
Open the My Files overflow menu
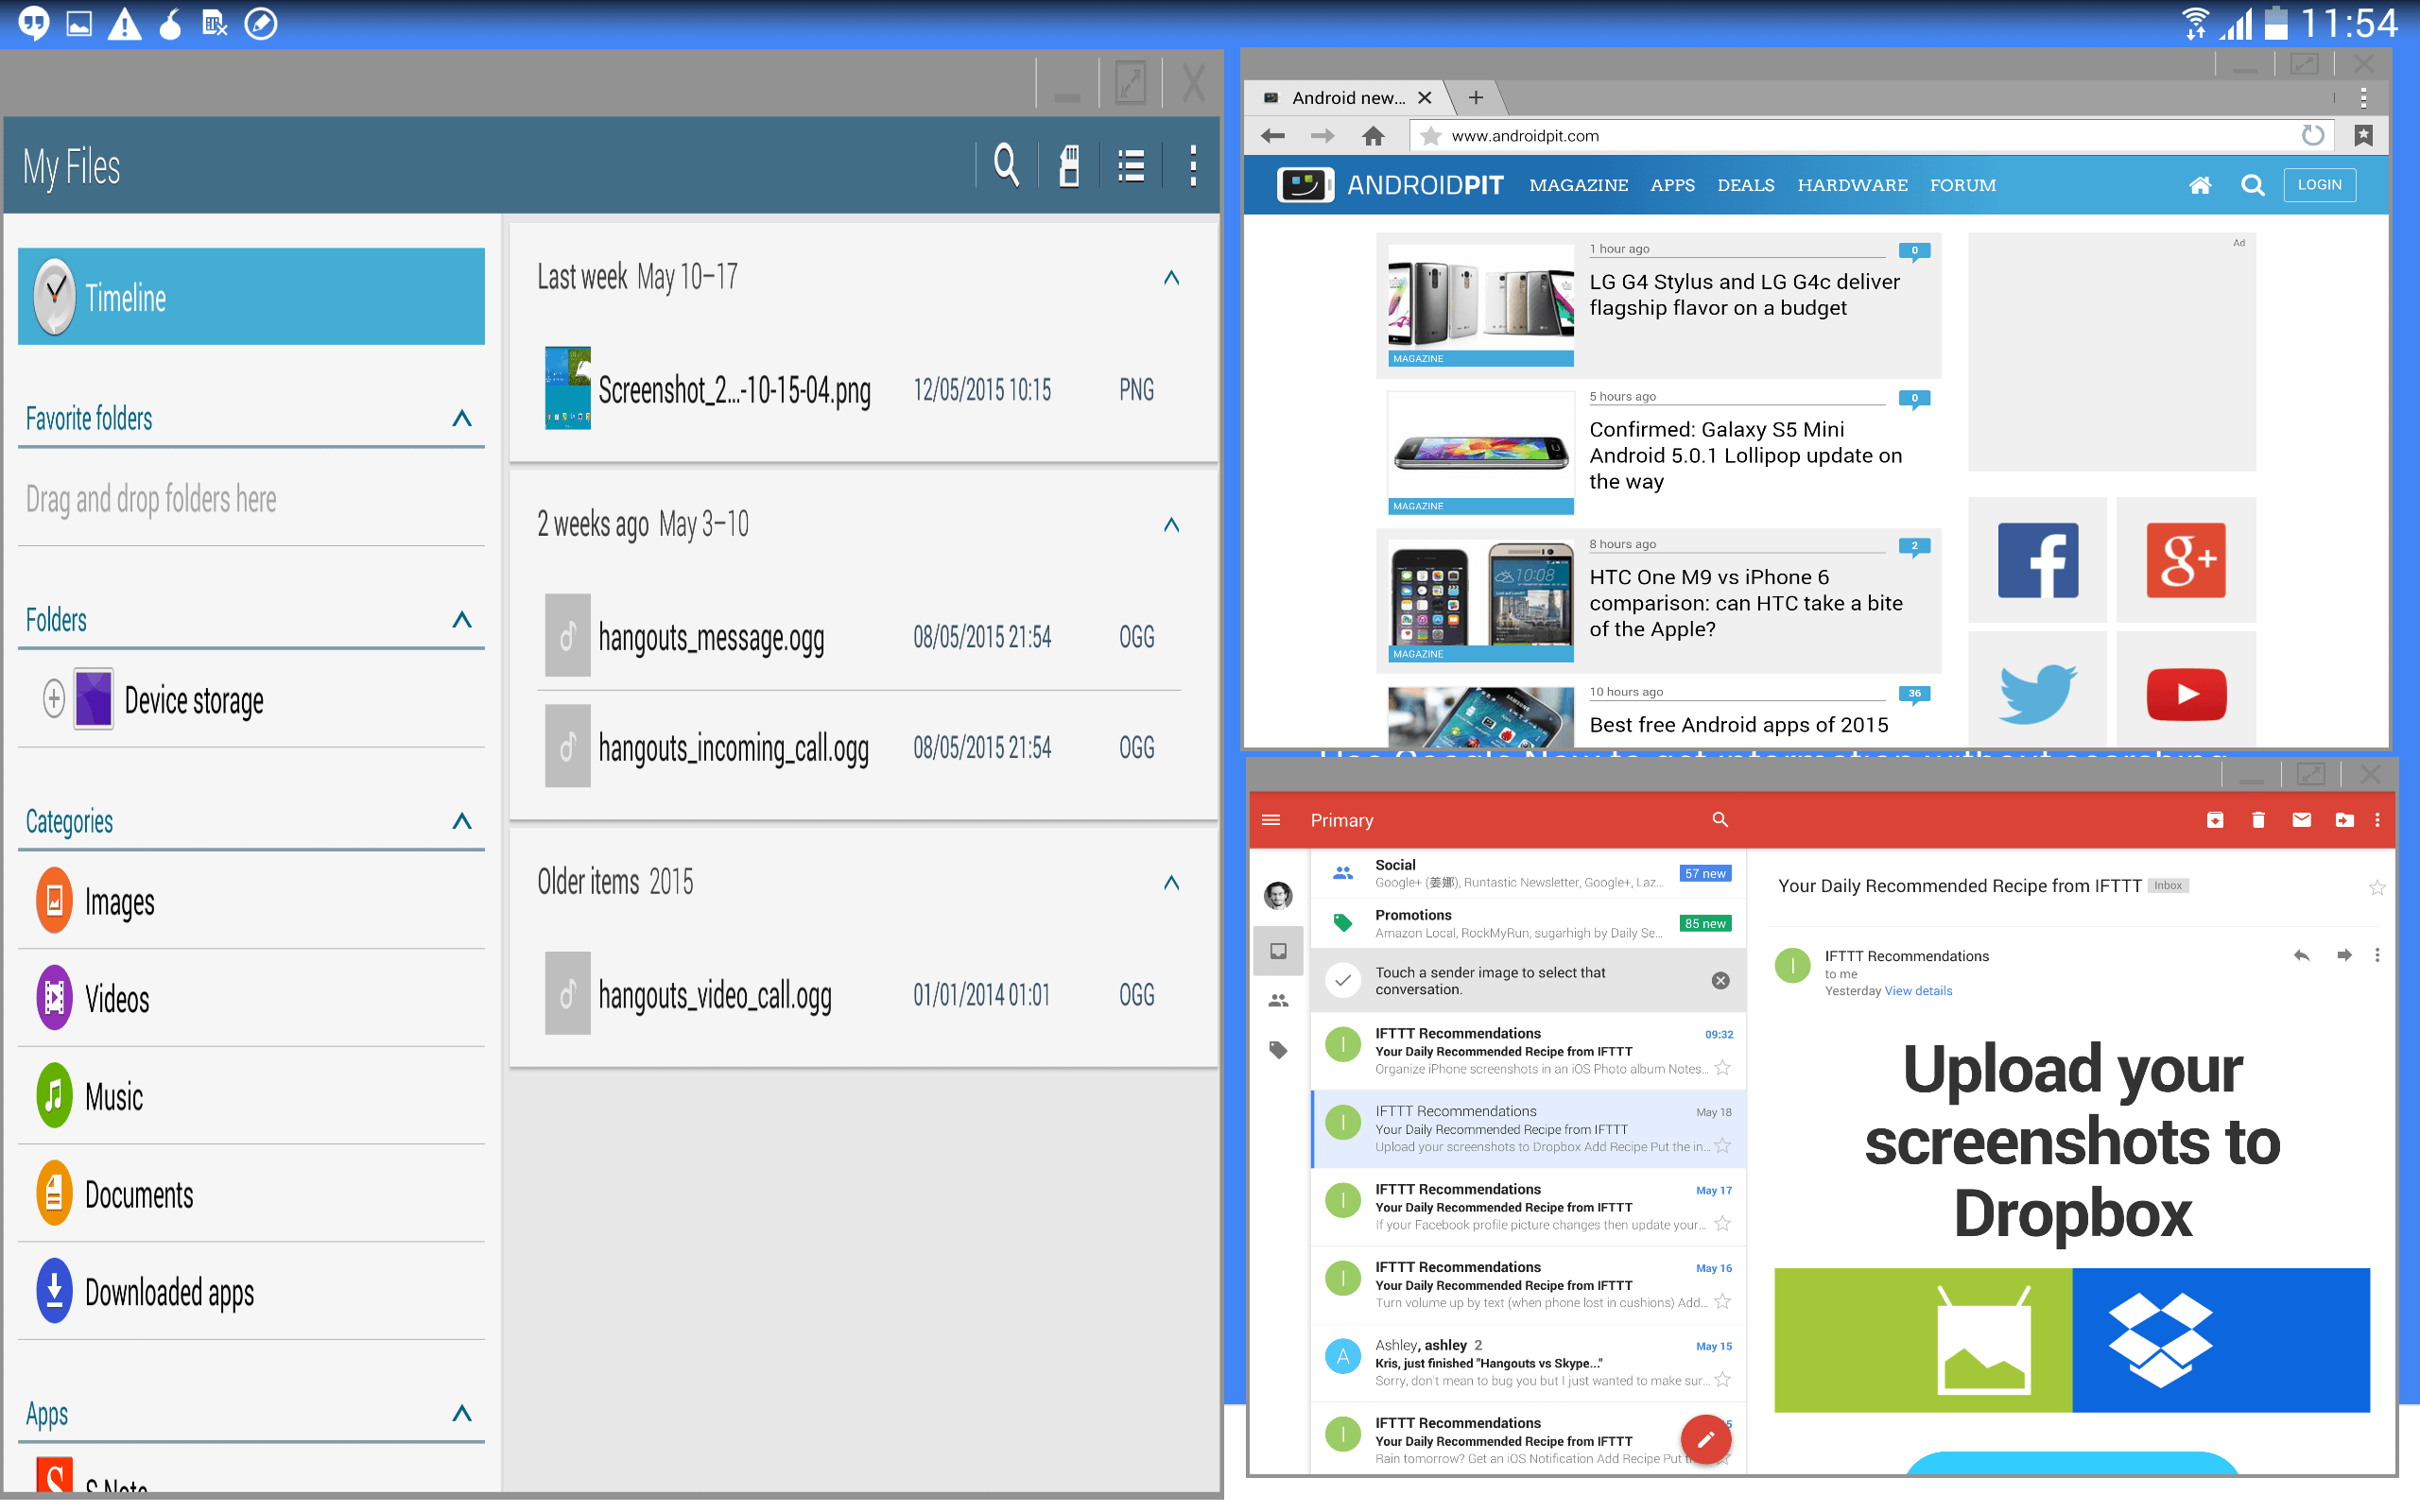1193,165
